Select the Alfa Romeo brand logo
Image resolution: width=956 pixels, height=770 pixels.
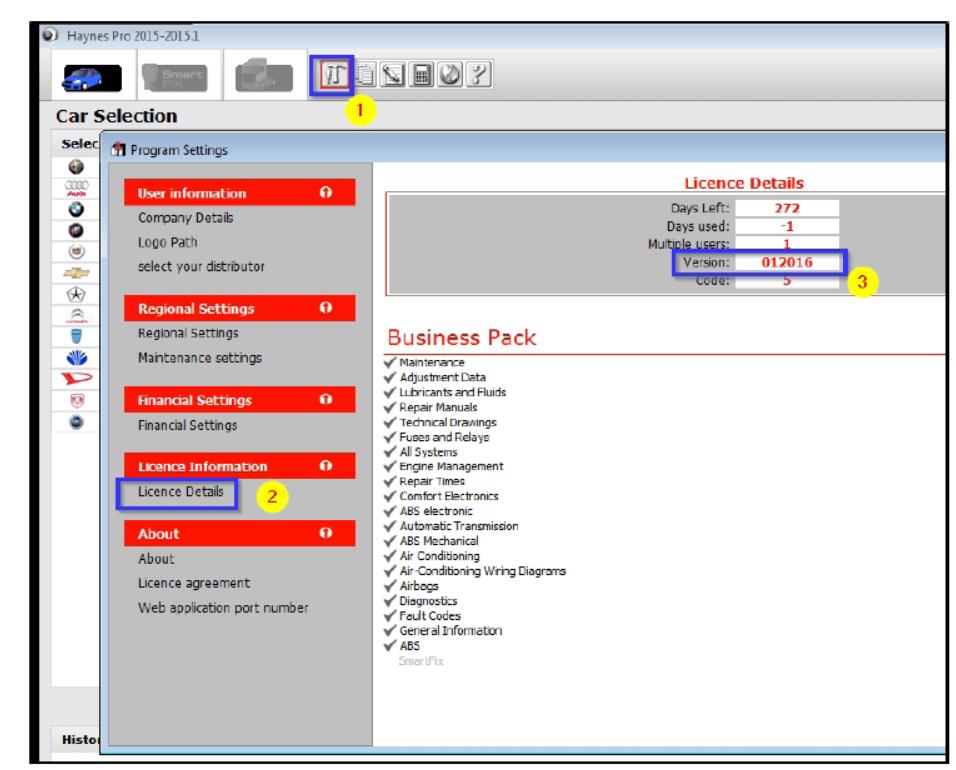click(x=76, y=166)
